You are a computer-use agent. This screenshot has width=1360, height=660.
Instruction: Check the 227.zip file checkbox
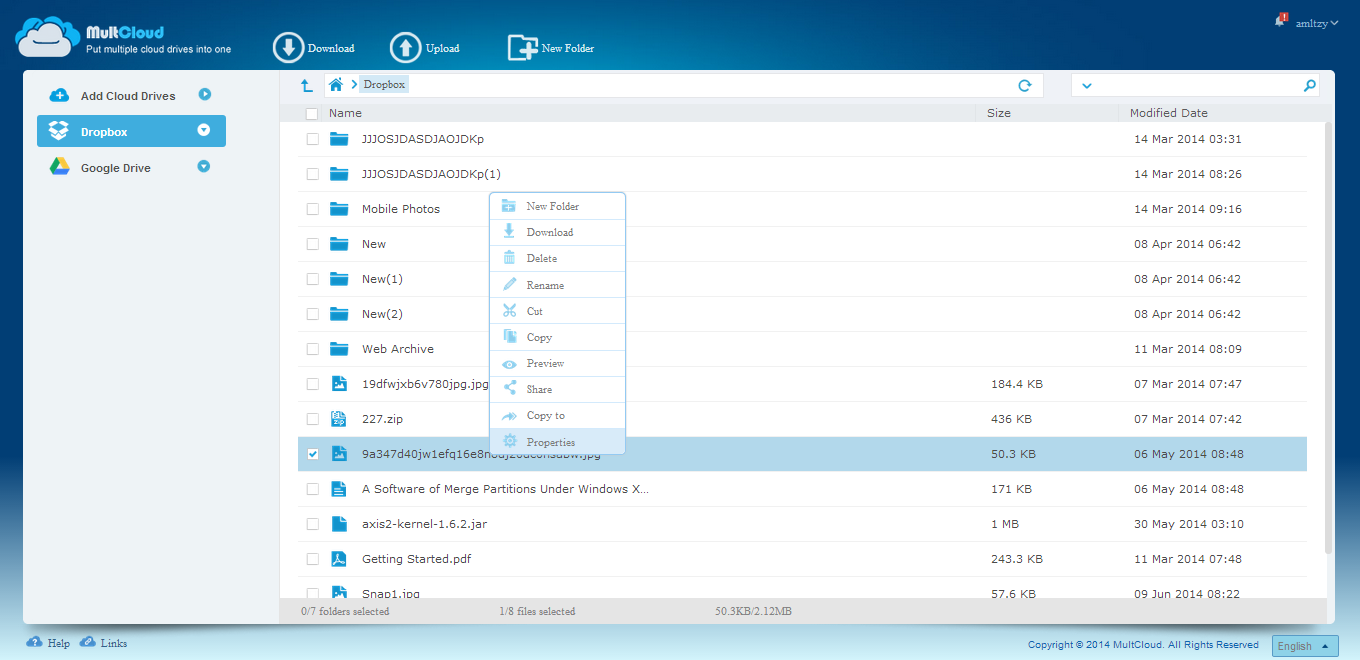(x=313, y=419)
